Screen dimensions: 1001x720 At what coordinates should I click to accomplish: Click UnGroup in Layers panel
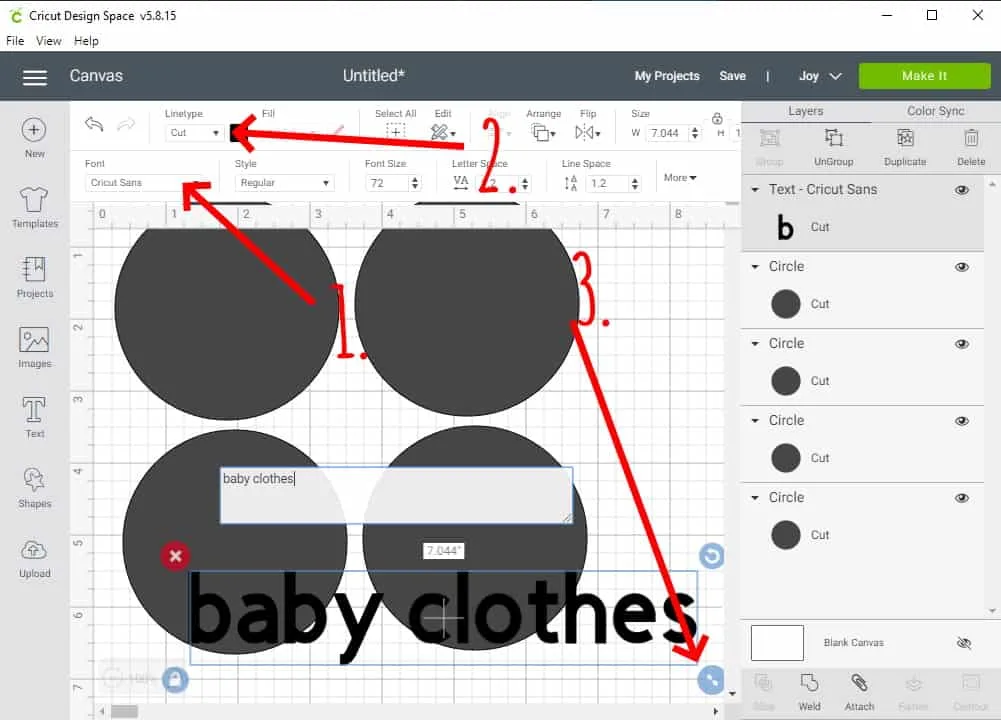pos(833,147)
